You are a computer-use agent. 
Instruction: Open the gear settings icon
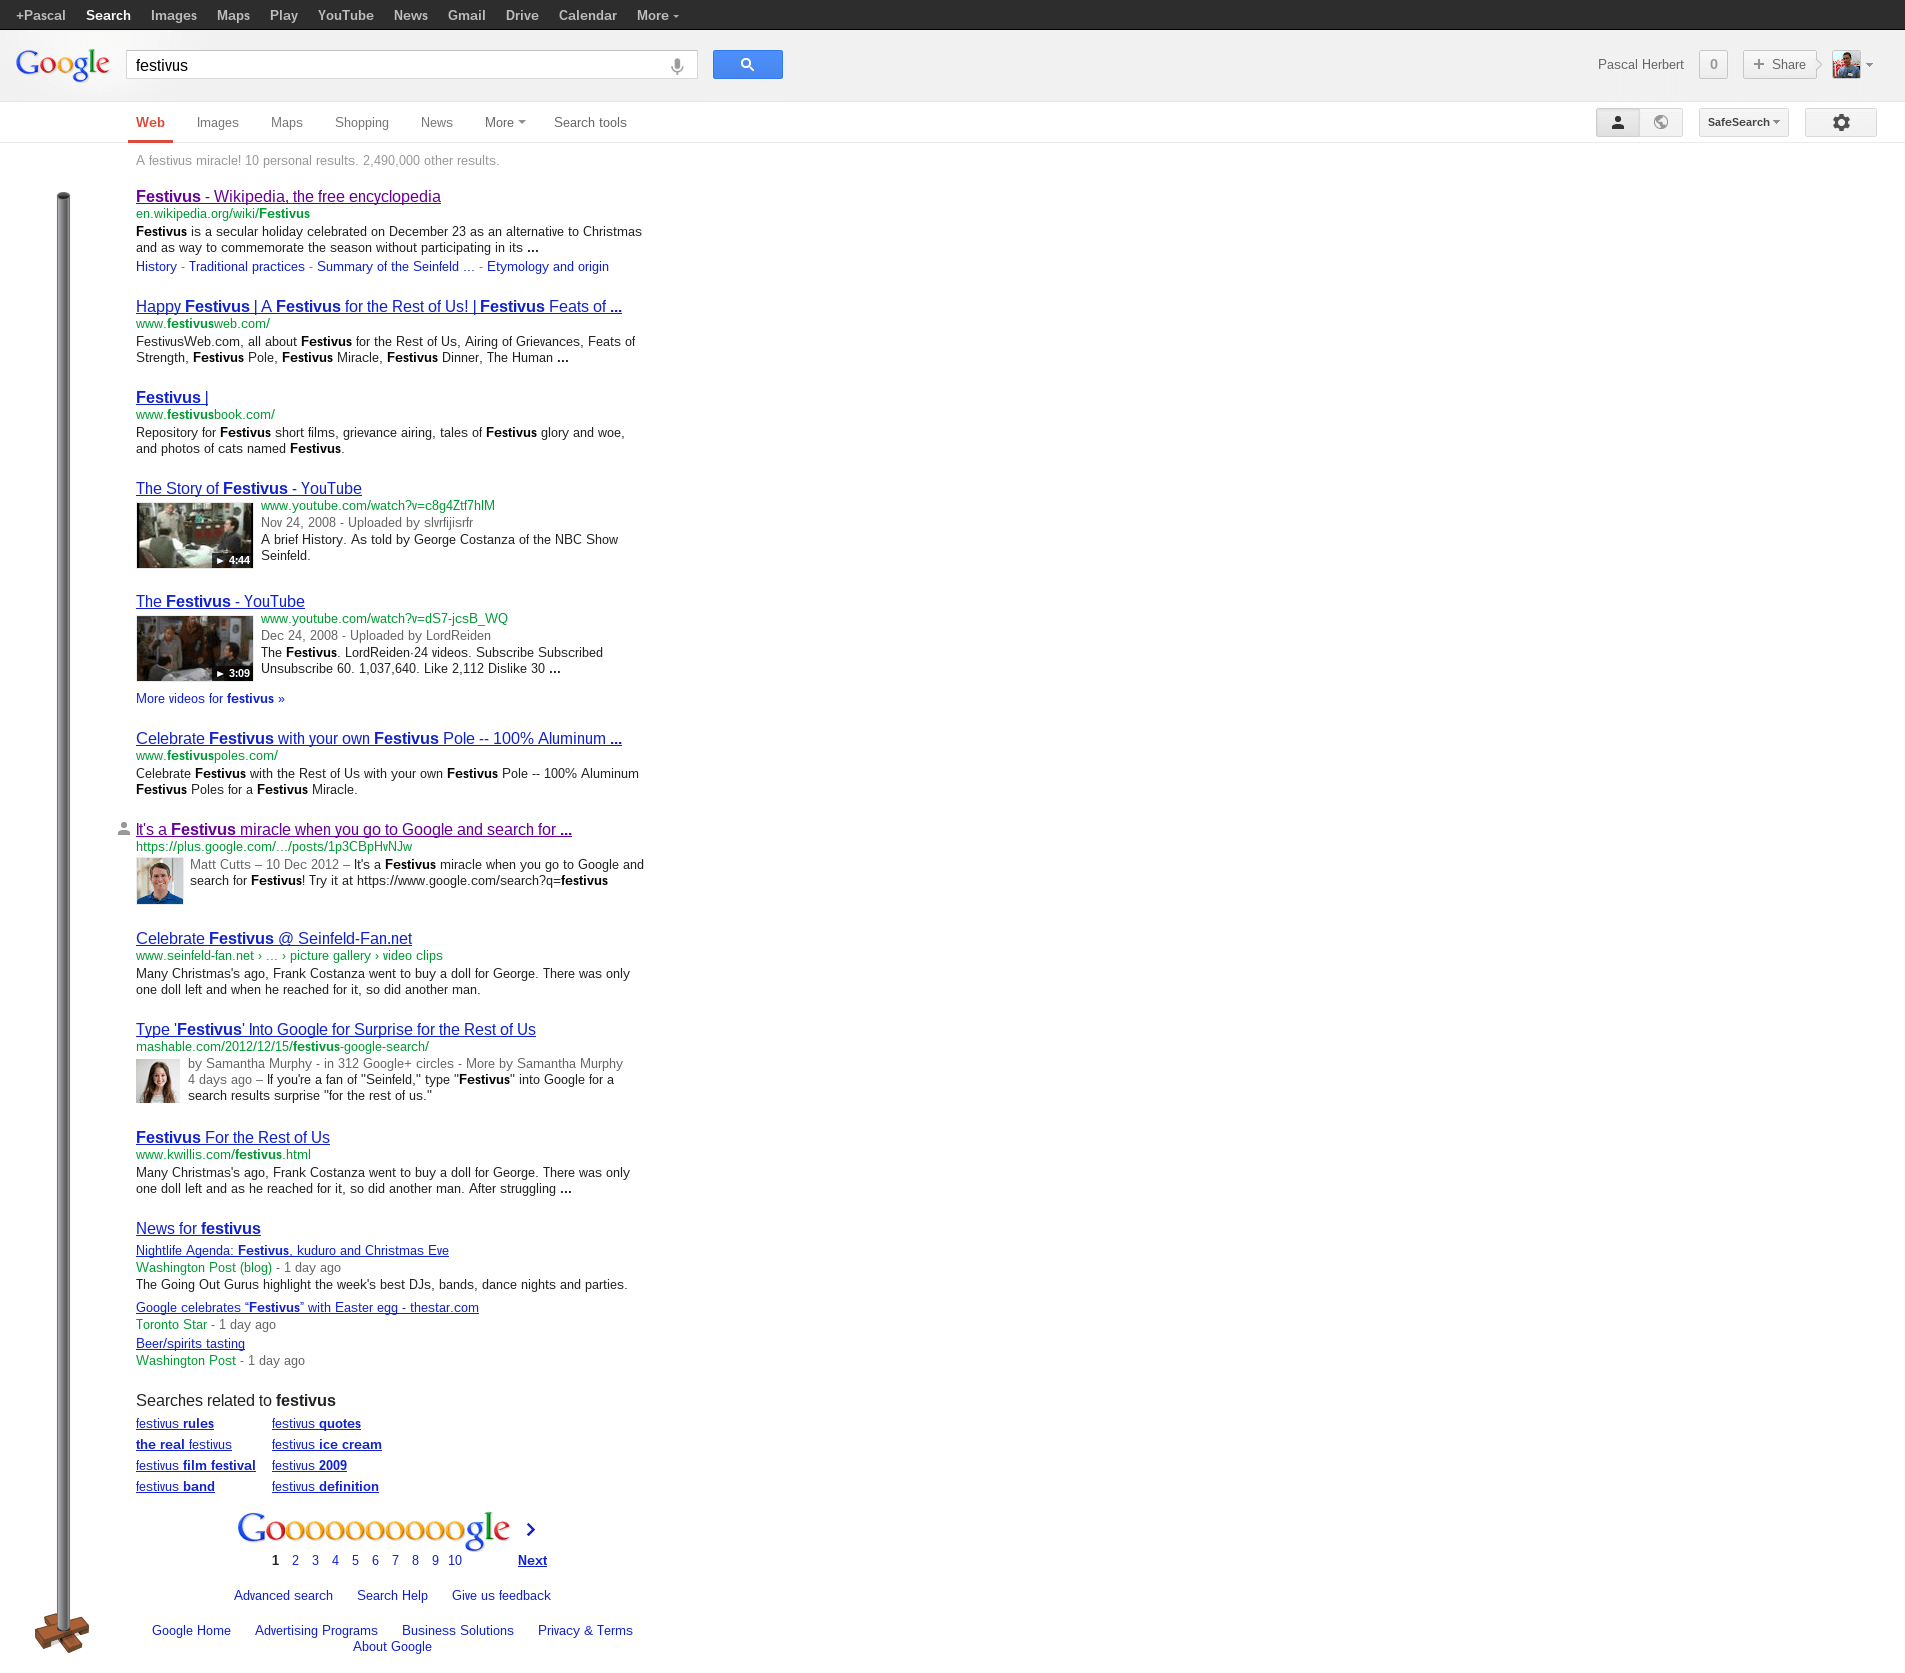(x=1840, y=122)
